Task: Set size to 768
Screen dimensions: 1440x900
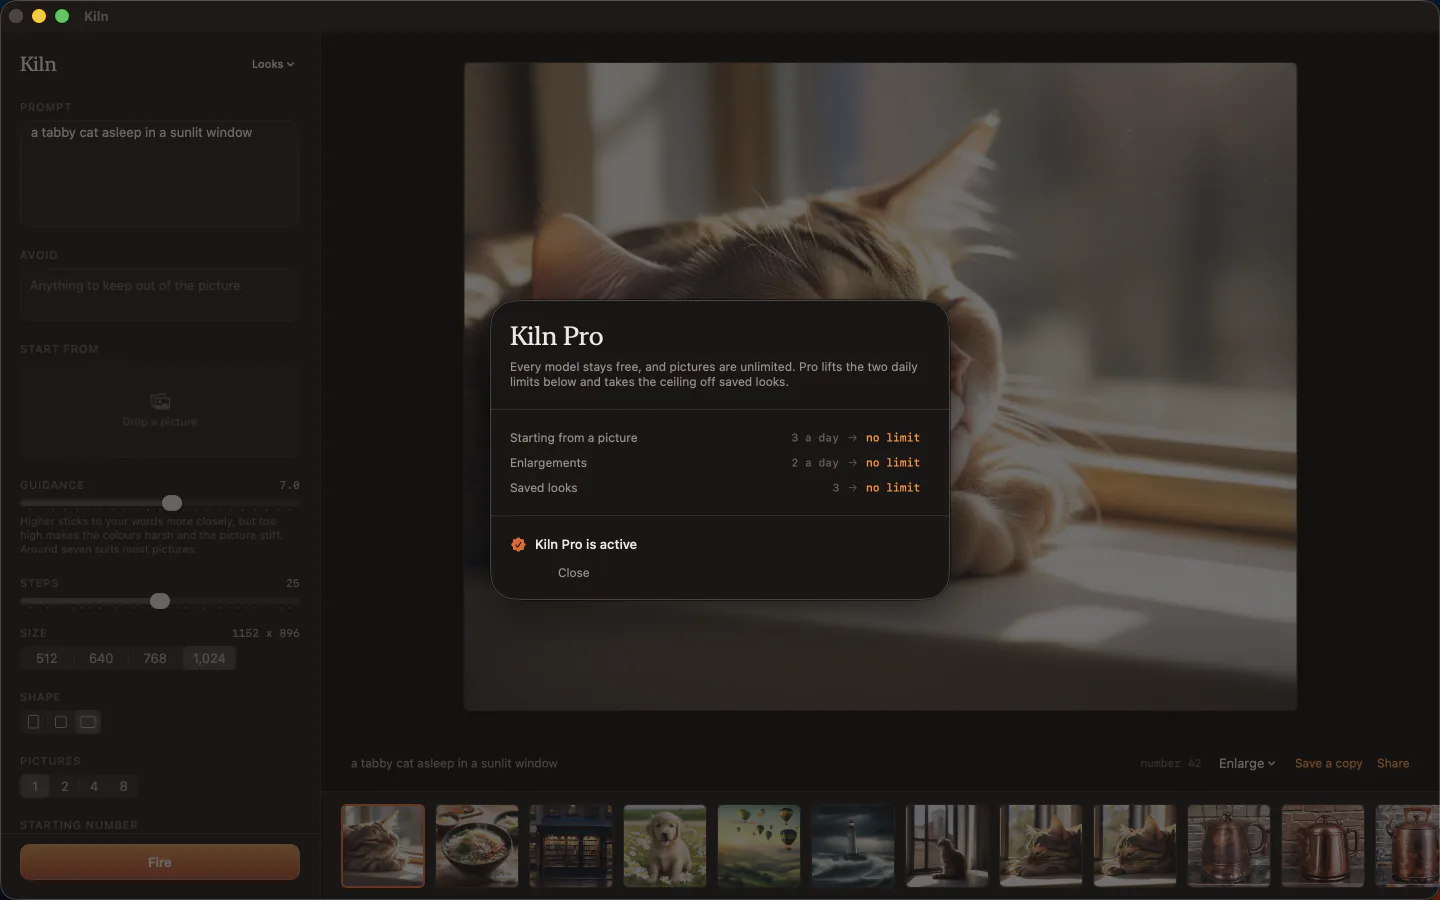Action: [x=155, y=658]
